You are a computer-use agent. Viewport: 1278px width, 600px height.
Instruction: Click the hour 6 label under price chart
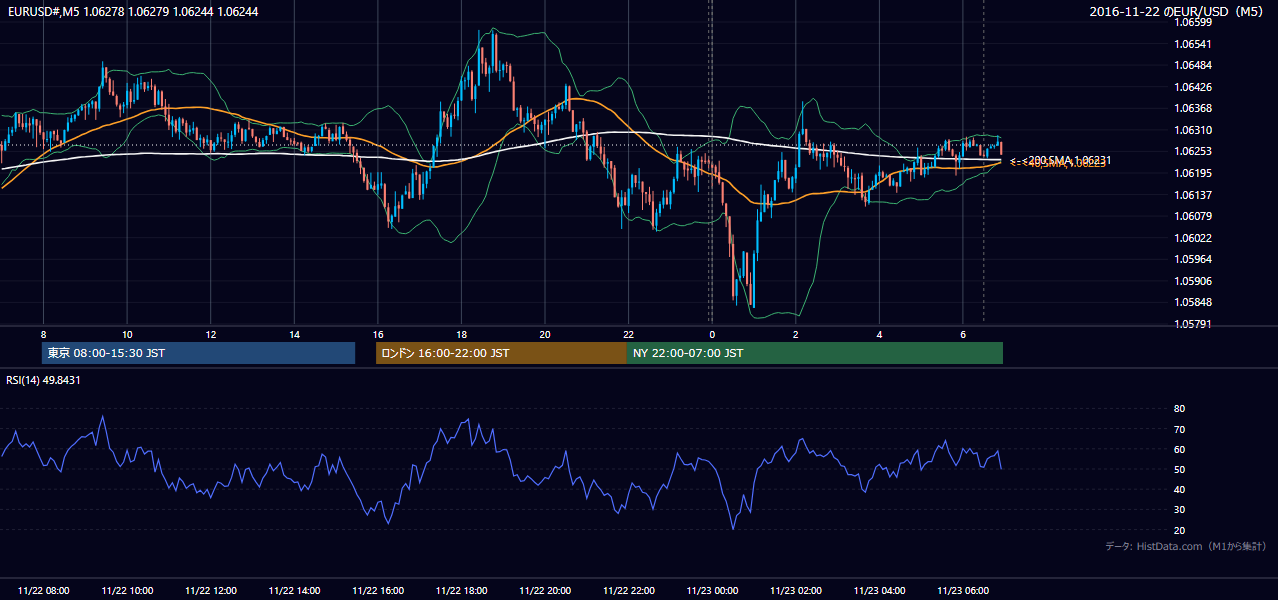pos(962,334)
